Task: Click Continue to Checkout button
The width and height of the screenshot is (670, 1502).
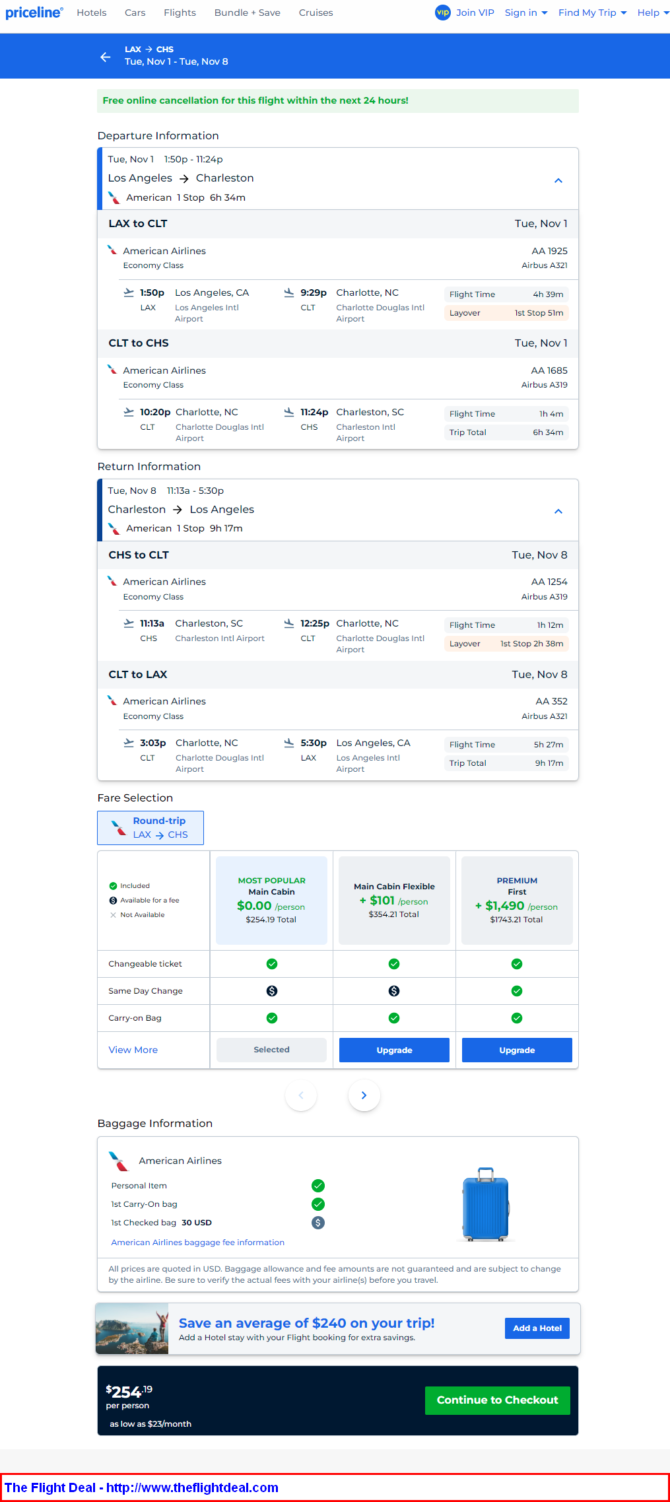Action: tap(497, 1400)
